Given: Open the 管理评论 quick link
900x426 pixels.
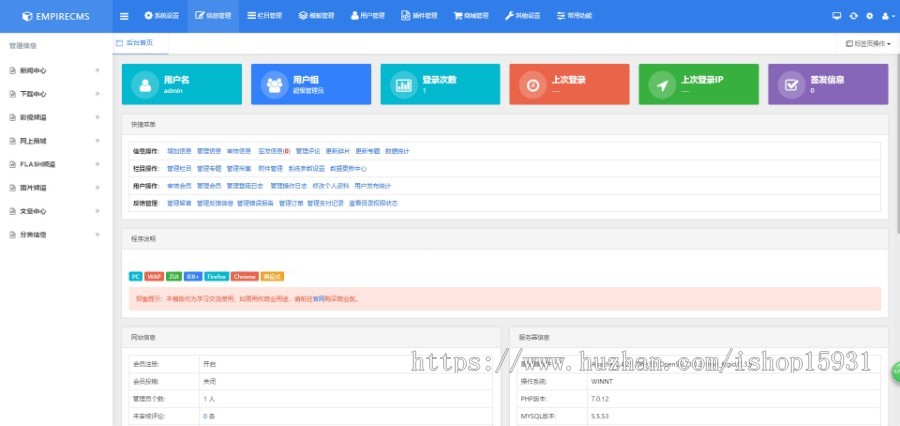Looking at the screenshot, I should tap(308, 151).
